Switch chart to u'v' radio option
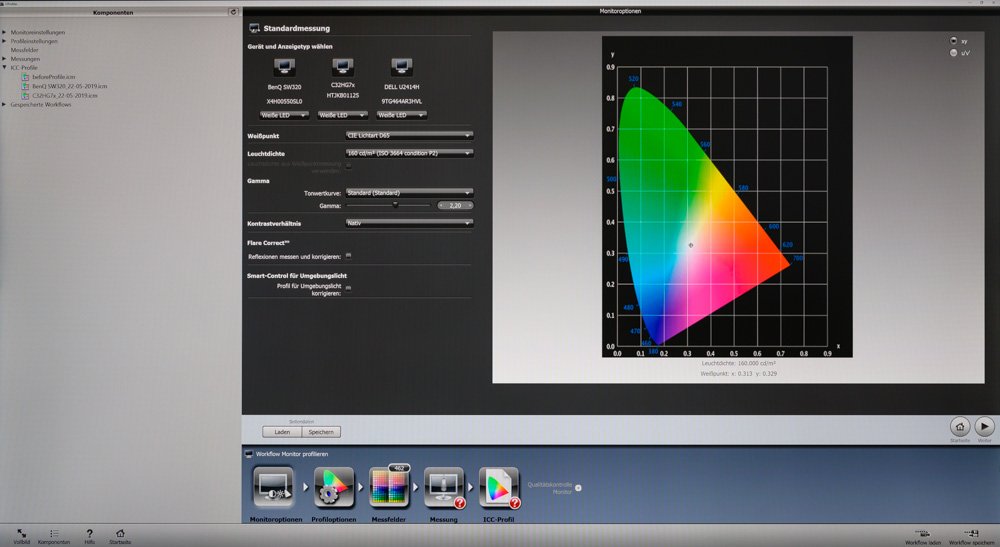This screenshot has width=1000, height=547. [951, 52]
